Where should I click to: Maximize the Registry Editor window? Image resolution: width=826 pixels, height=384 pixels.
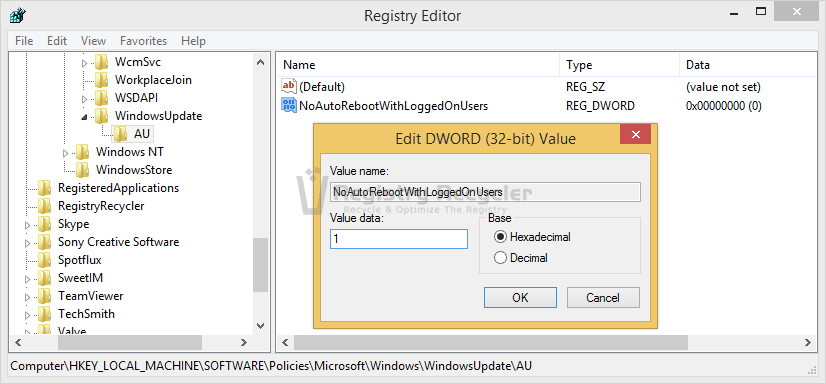pos(760,11)
